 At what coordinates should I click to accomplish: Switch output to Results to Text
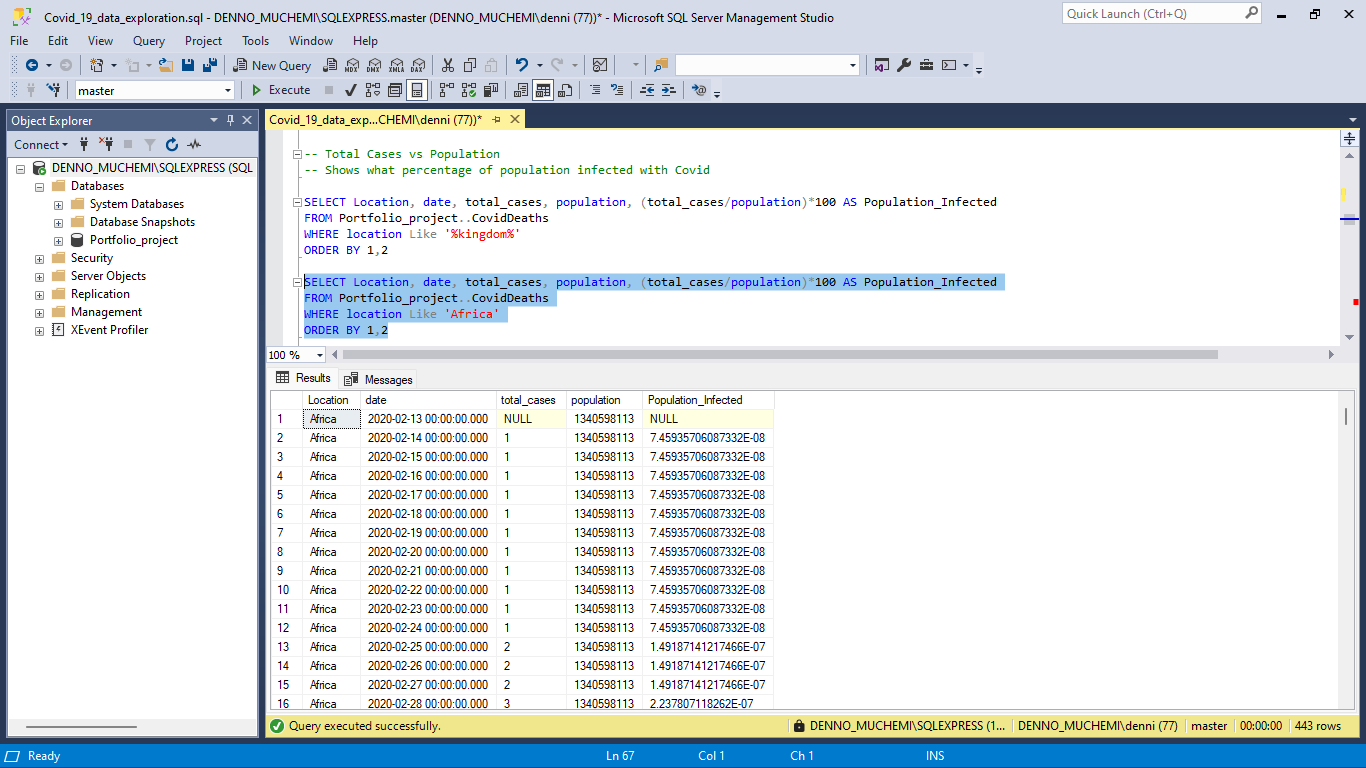521,90
